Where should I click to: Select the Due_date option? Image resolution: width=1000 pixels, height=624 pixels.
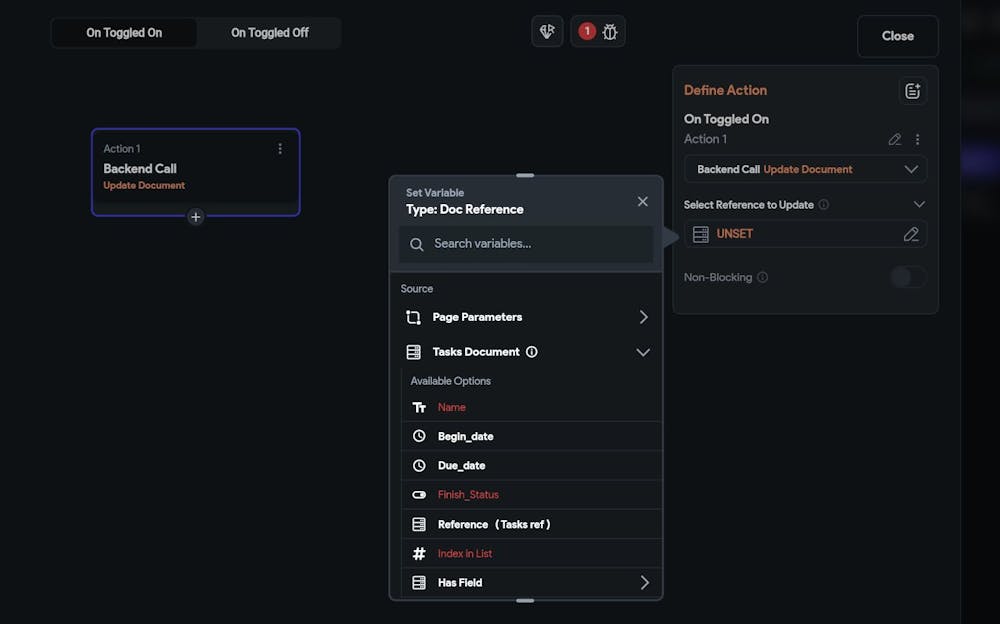click(531, 466)
